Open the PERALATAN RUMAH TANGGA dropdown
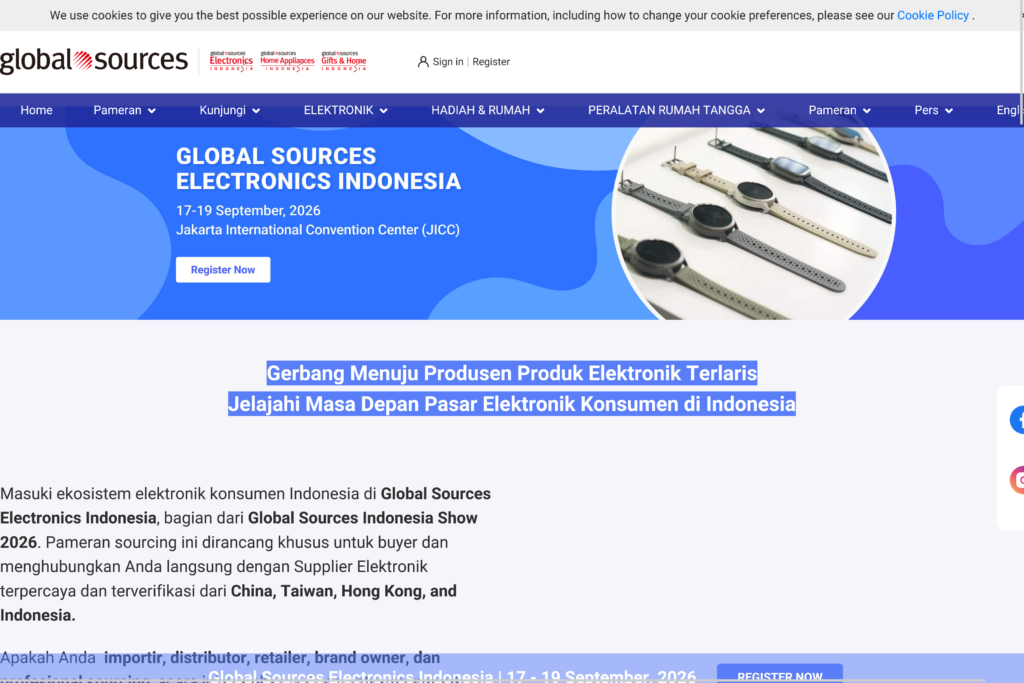 676,110
